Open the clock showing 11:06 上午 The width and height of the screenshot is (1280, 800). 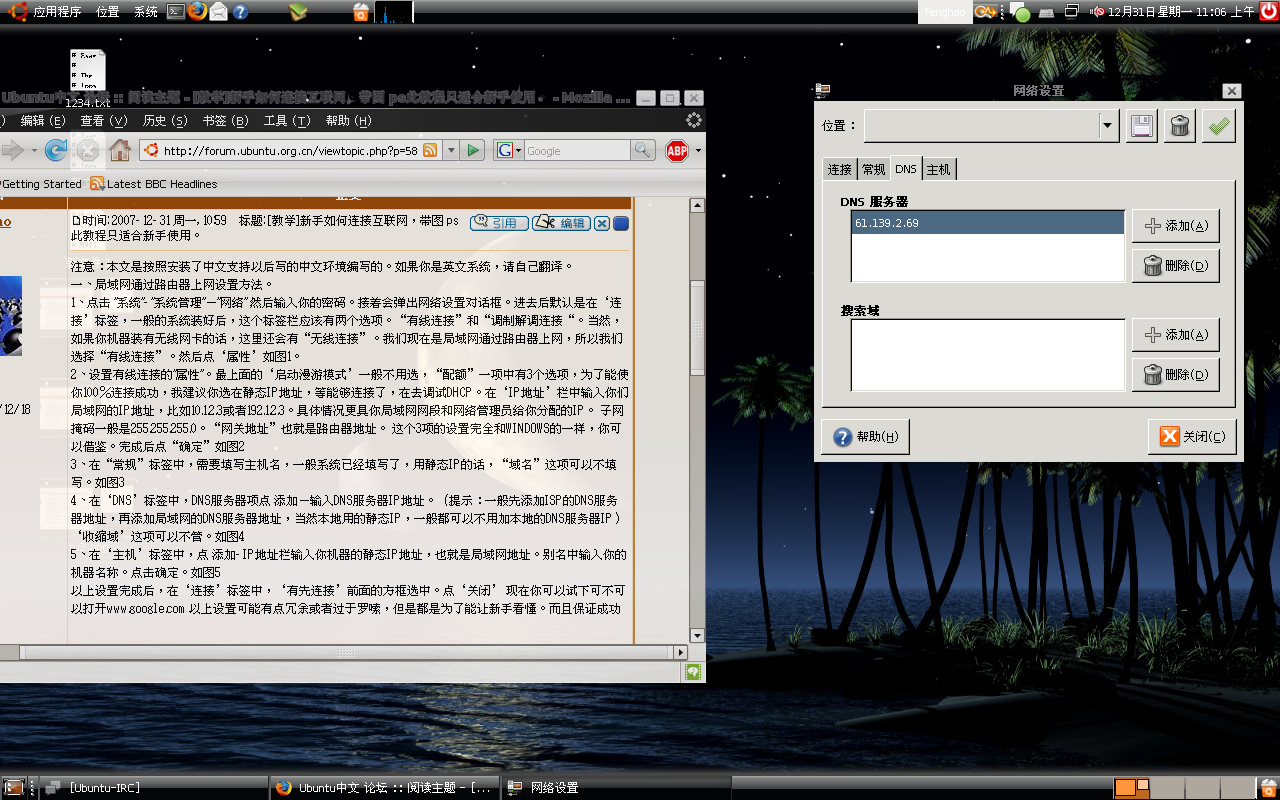coord(1183,12)
